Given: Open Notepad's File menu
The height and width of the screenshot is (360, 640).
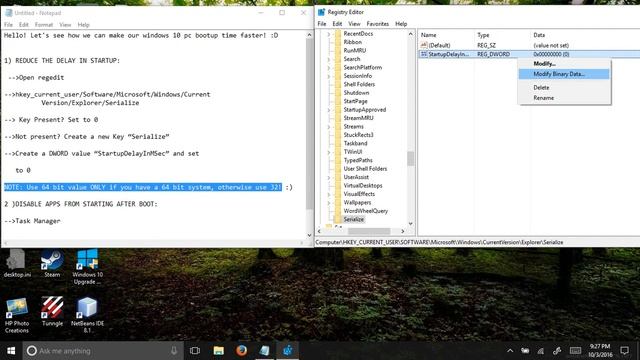Looking at the screenshot, I should [x=8, y=24].
